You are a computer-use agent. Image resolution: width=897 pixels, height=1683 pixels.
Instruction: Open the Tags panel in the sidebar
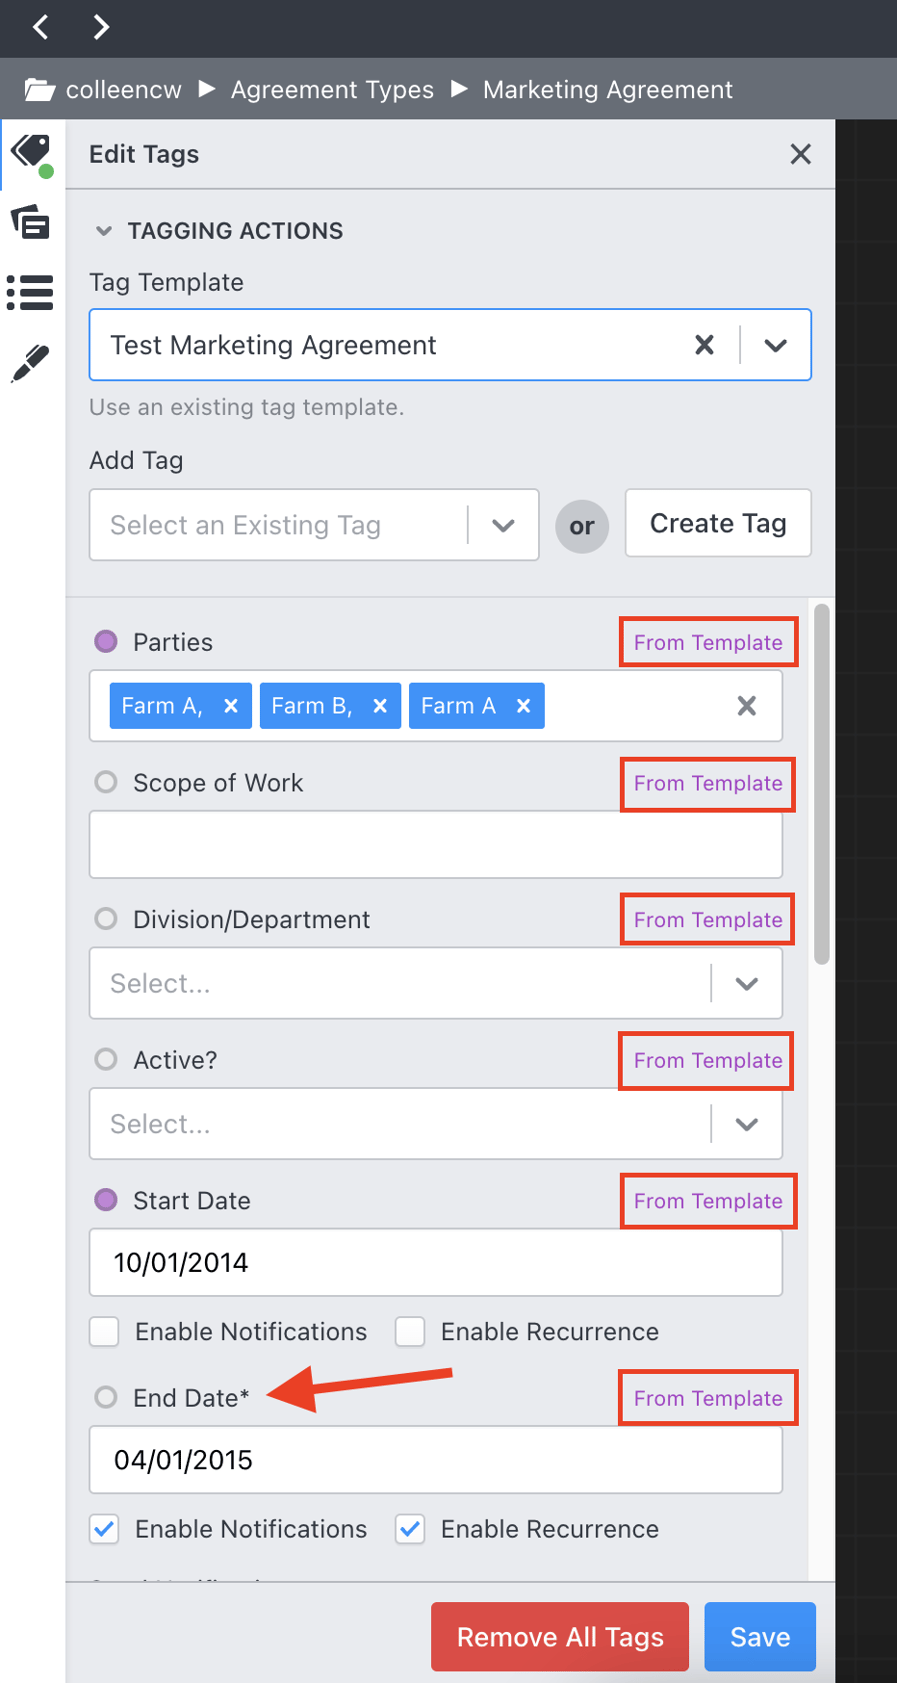pos(30,152)
